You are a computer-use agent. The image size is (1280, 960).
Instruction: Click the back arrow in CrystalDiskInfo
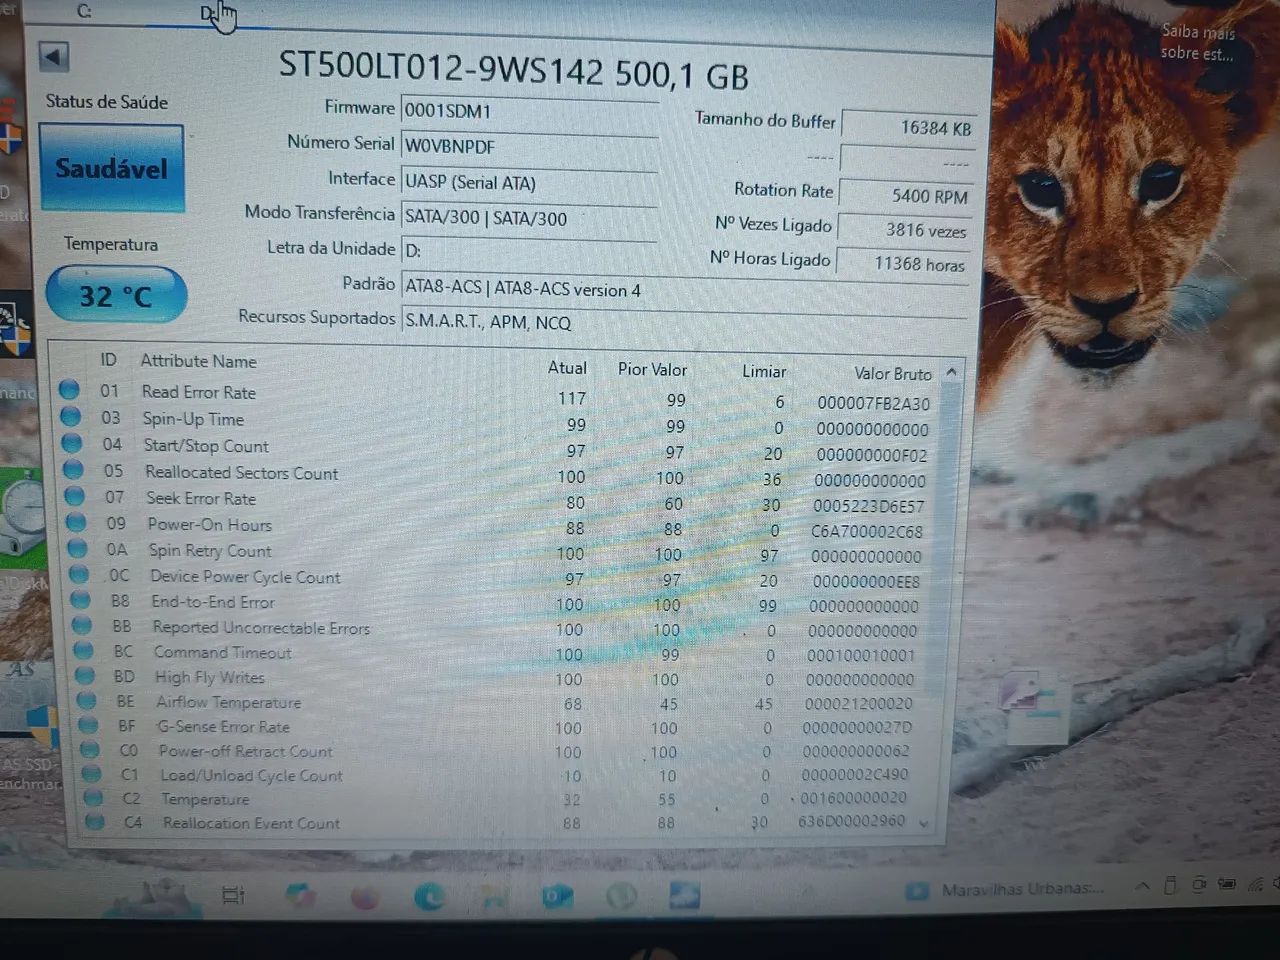click(x=52, y=57)
